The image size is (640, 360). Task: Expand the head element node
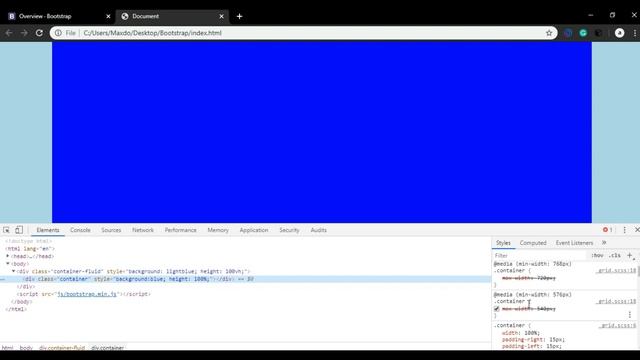point(8,256)
